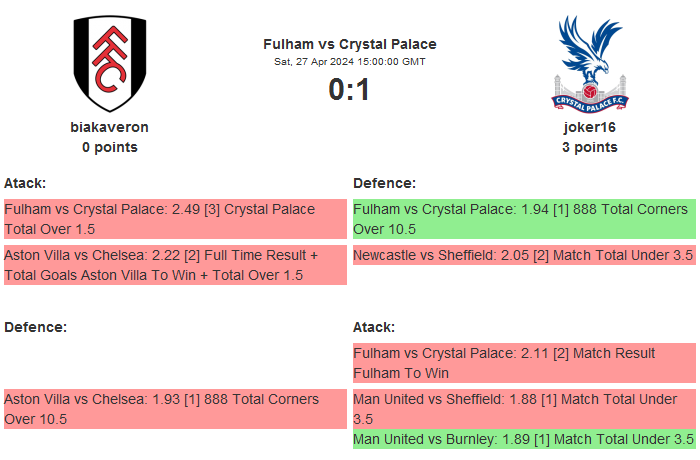
Task: Open biakaveron's user profile name
Action: [110, 127]
